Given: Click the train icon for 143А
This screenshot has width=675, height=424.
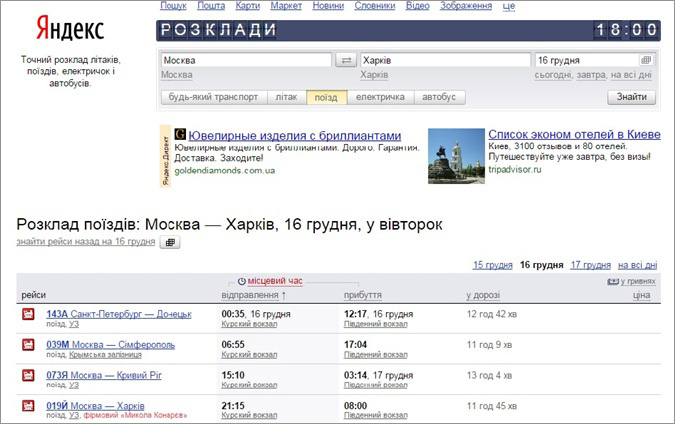Looking at the screenshot, I should click(x=28, y=315).
